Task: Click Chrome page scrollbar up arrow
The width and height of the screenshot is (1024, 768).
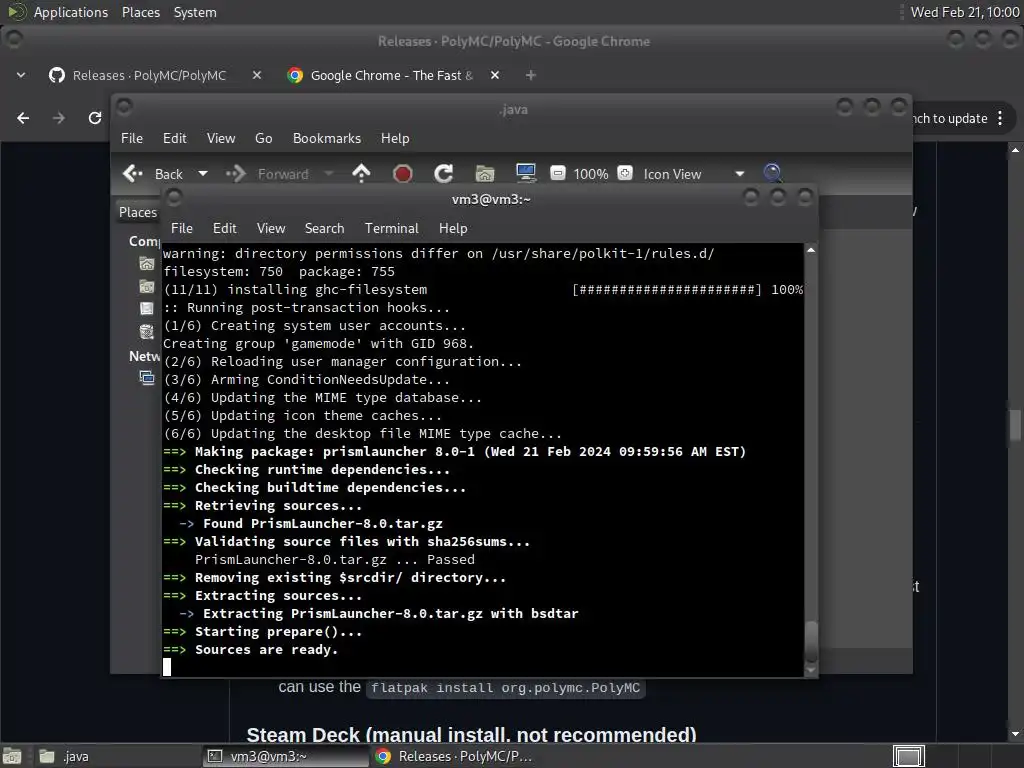Action: click(1015, 150)
